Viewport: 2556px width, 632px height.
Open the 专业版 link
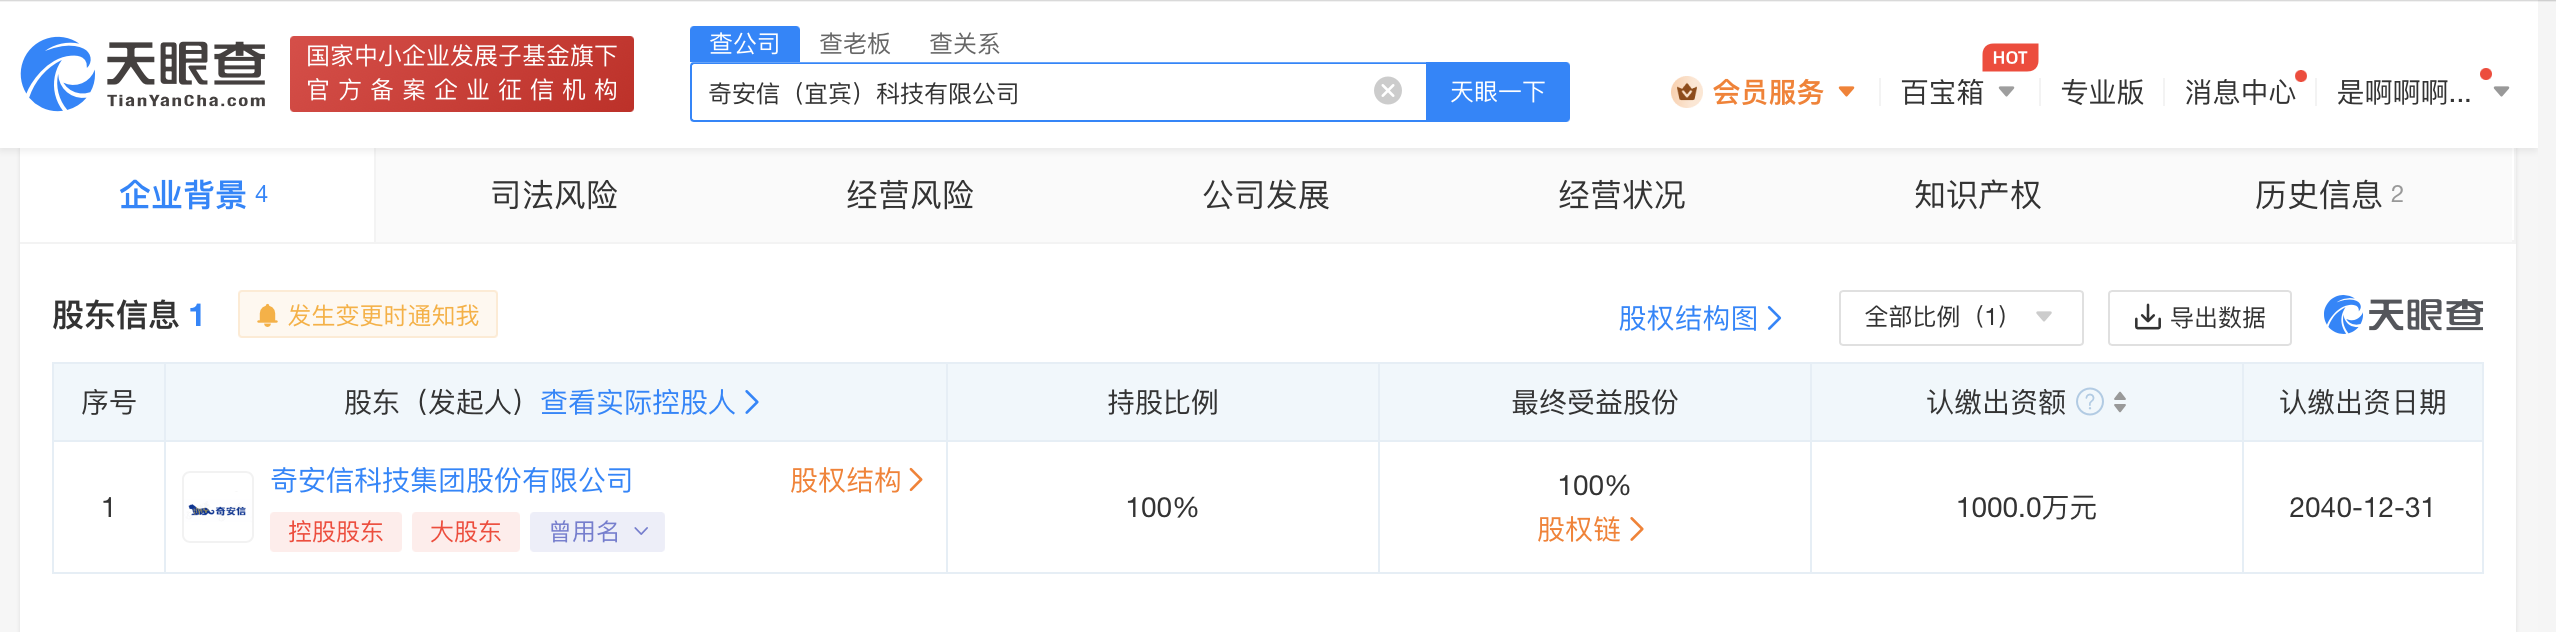[x=2102, y=92]
